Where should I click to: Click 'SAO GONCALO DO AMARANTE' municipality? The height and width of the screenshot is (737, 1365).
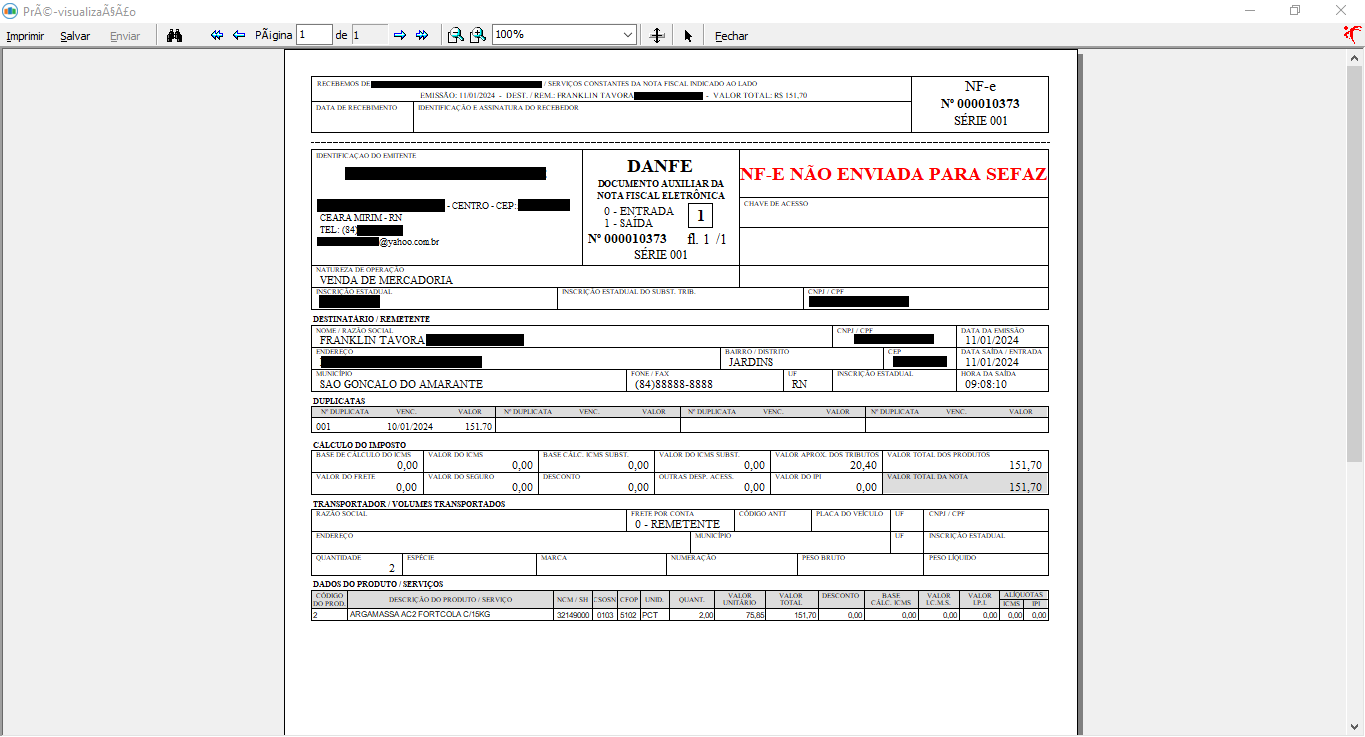click(x=401, y=384)
